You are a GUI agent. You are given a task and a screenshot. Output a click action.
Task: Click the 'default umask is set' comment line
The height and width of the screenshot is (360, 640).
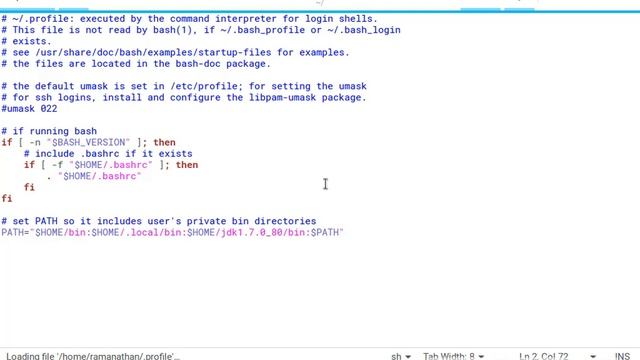click(184, 86)
